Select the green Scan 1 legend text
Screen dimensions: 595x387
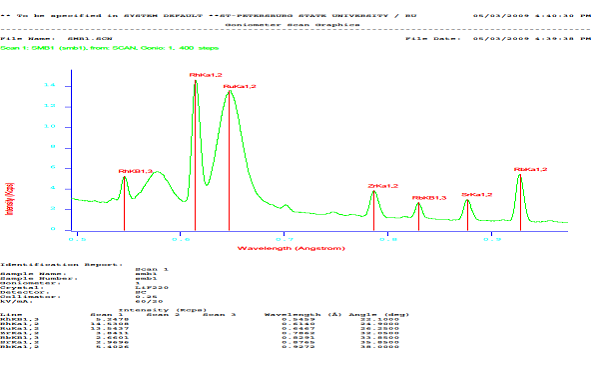(109, 48)
